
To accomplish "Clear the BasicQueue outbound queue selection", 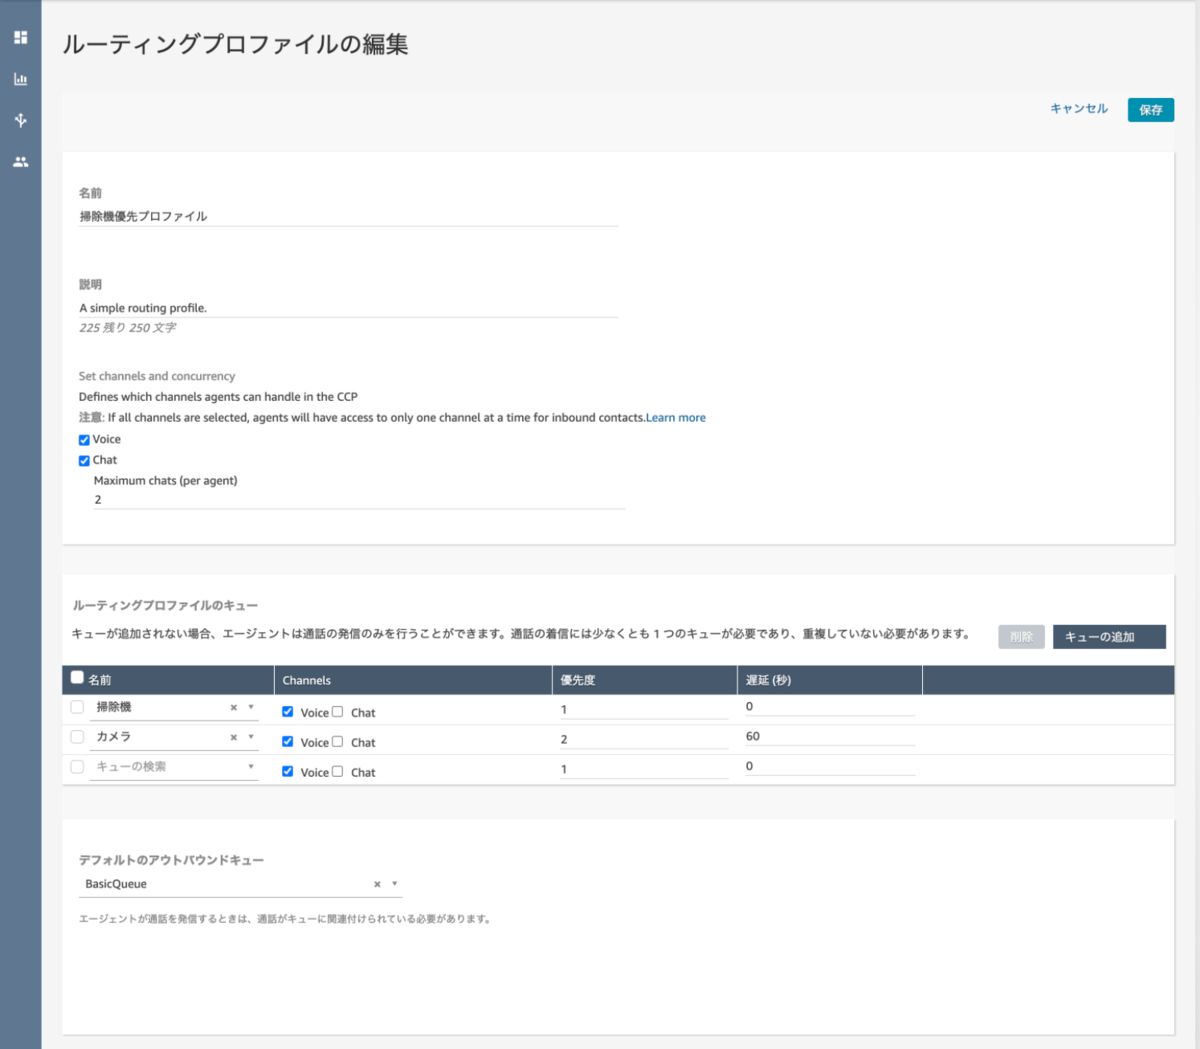I will coord(377,884).
